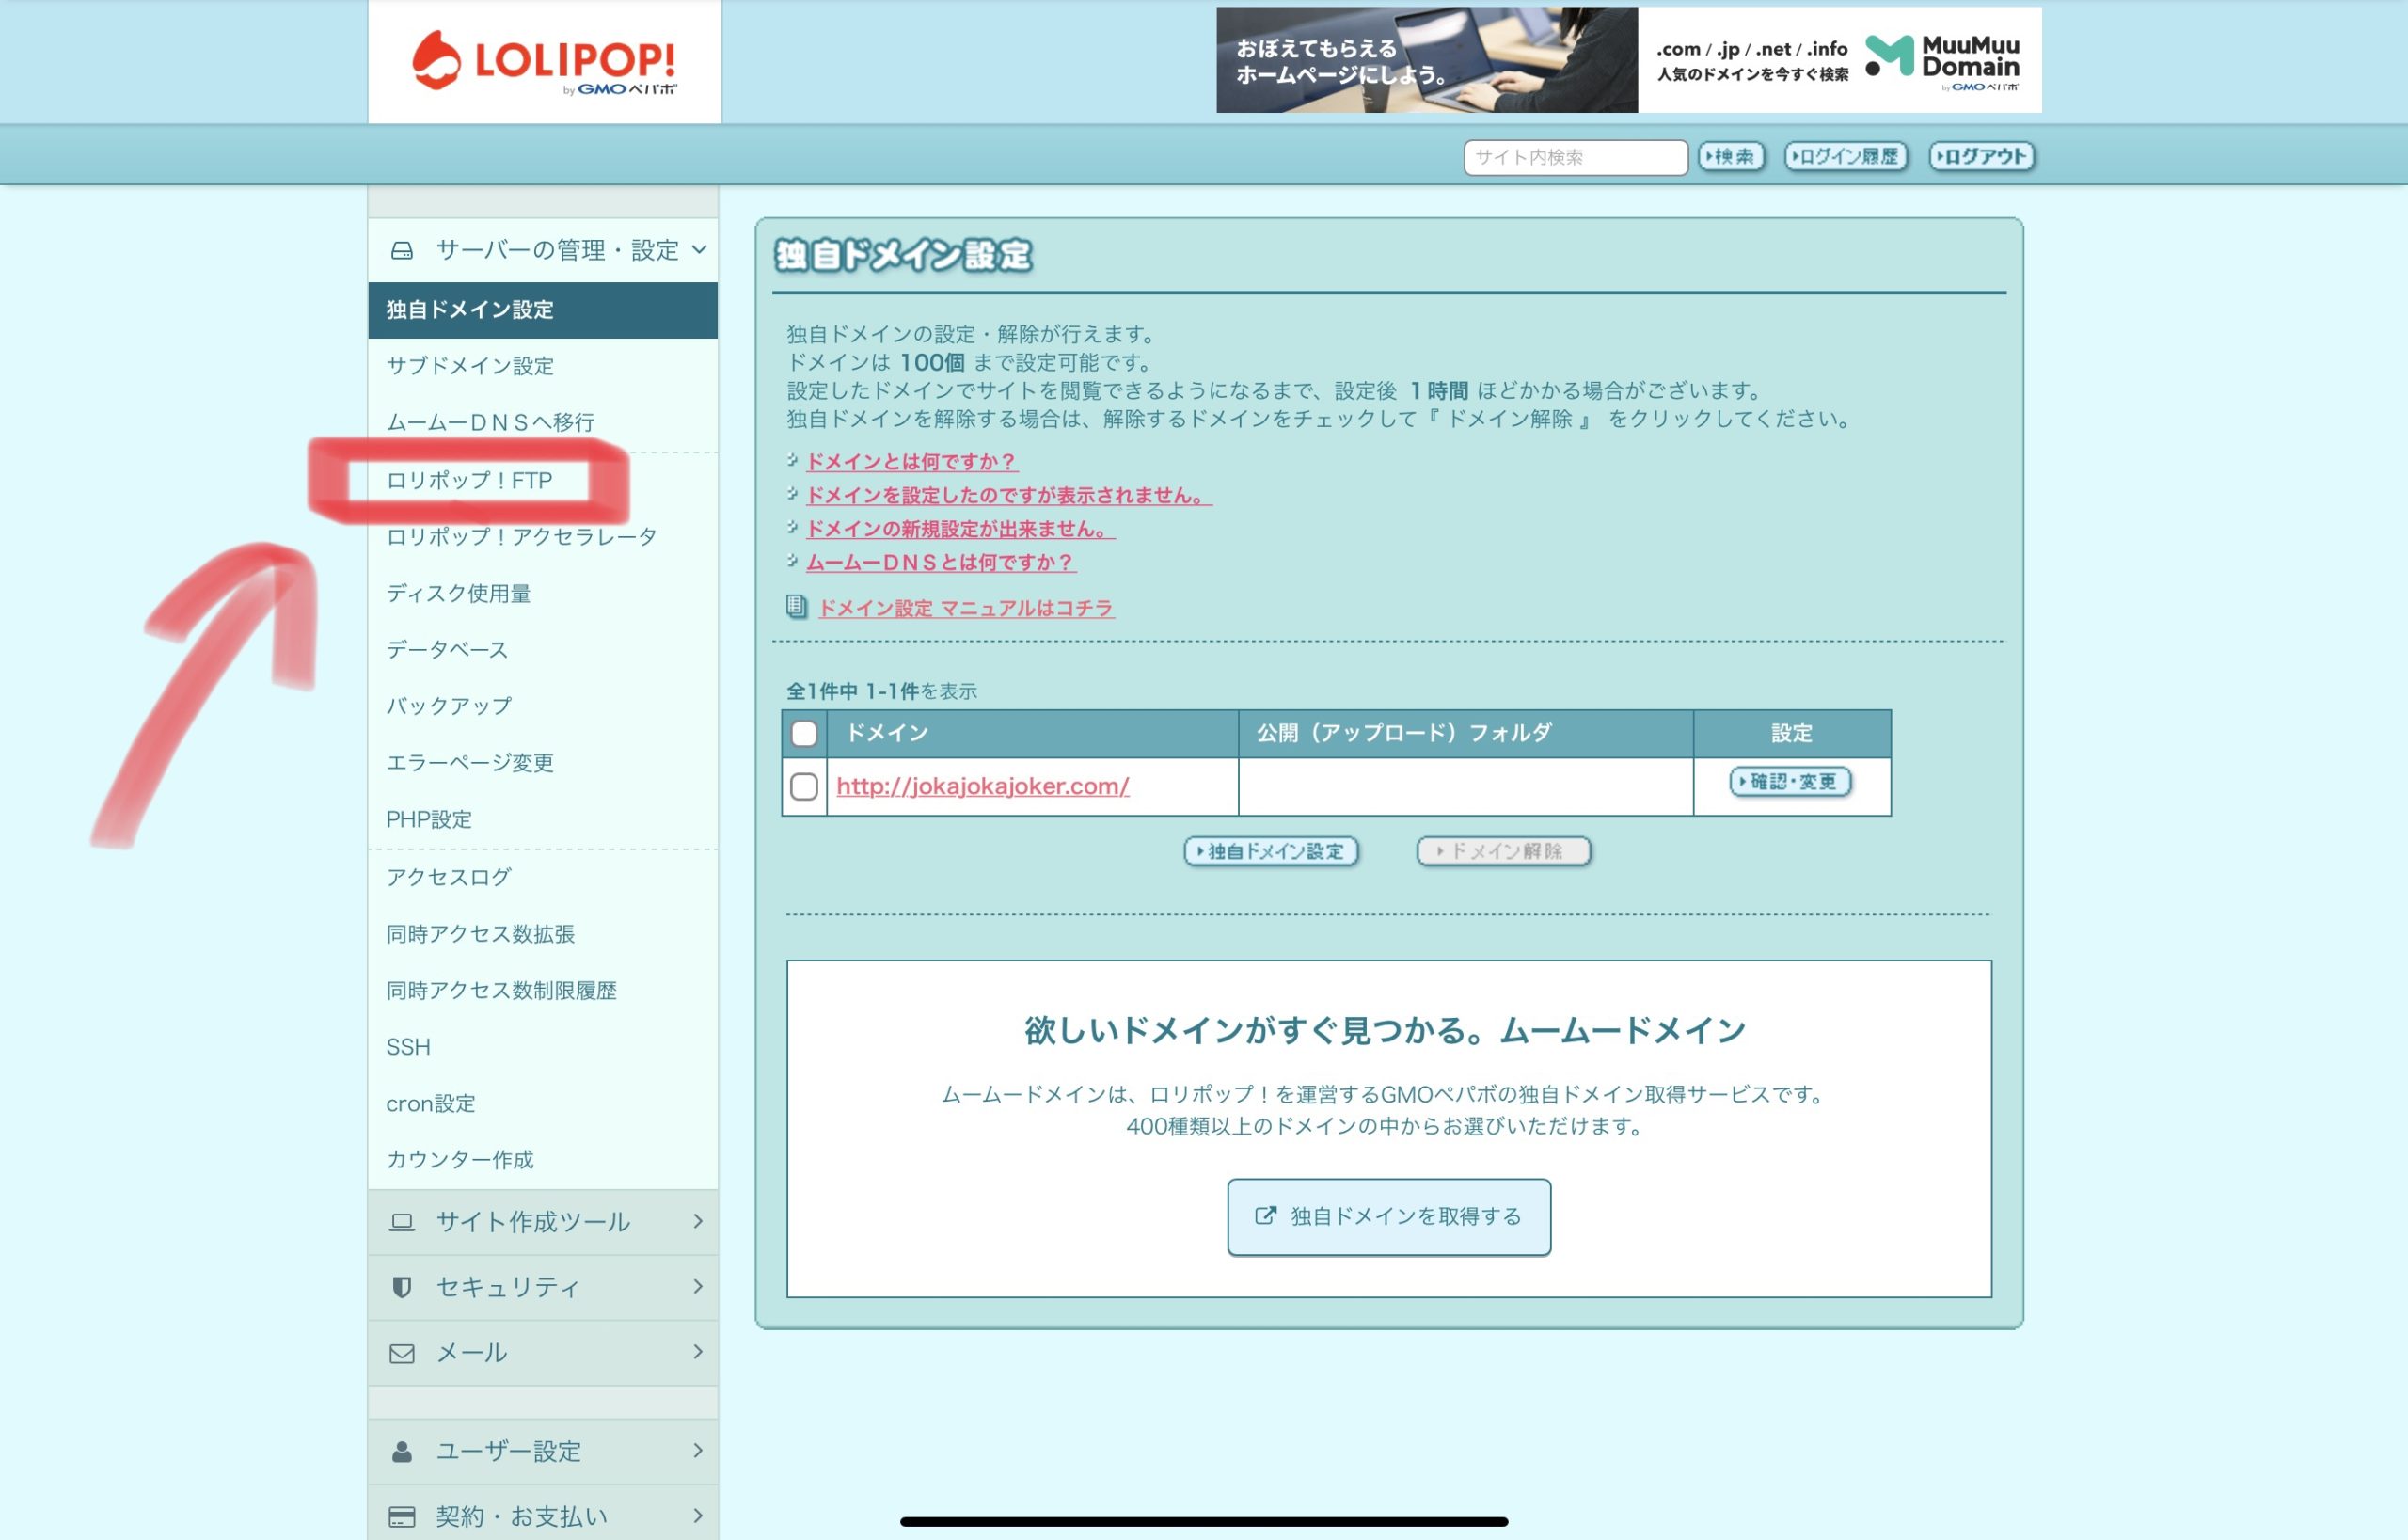Screen dimensions: 2408x1540
Task: Open ロリポップ！FTP from sidebar
Action: (469, 481)
